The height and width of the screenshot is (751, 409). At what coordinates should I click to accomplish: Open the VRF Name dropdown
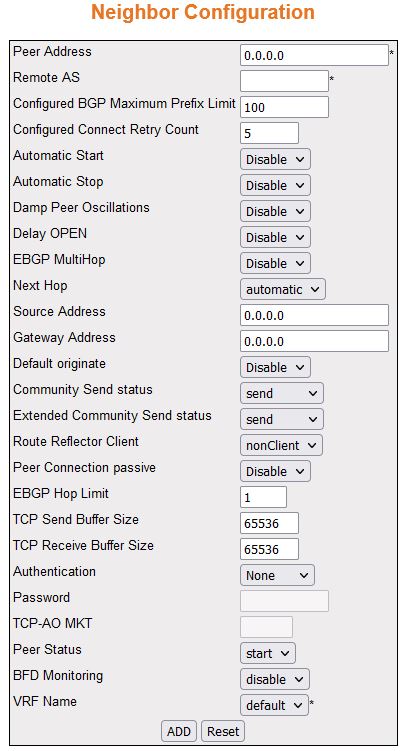pyautogui.click(x=274, y=705)
